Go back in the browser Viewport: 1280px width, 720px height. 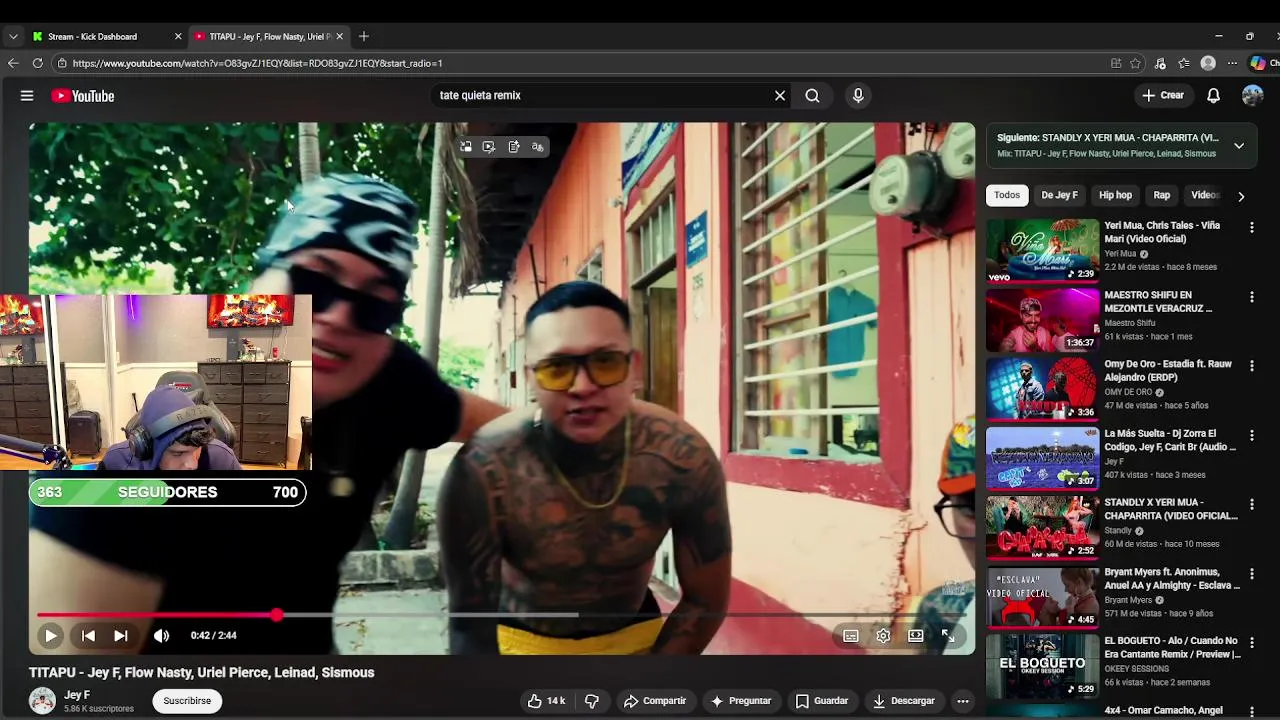(x=13, y=63)
